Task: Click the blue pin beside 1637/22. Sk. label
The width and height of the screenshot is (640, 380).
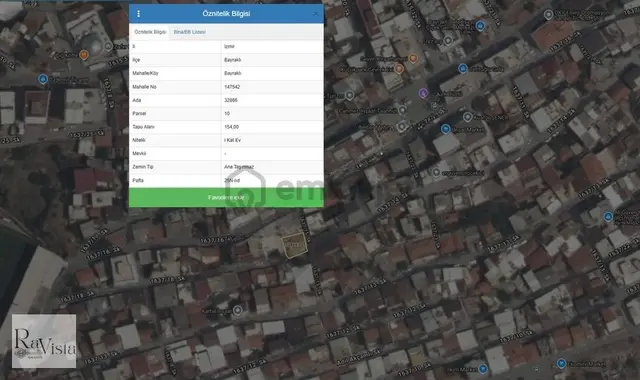Action: point(608,216)
